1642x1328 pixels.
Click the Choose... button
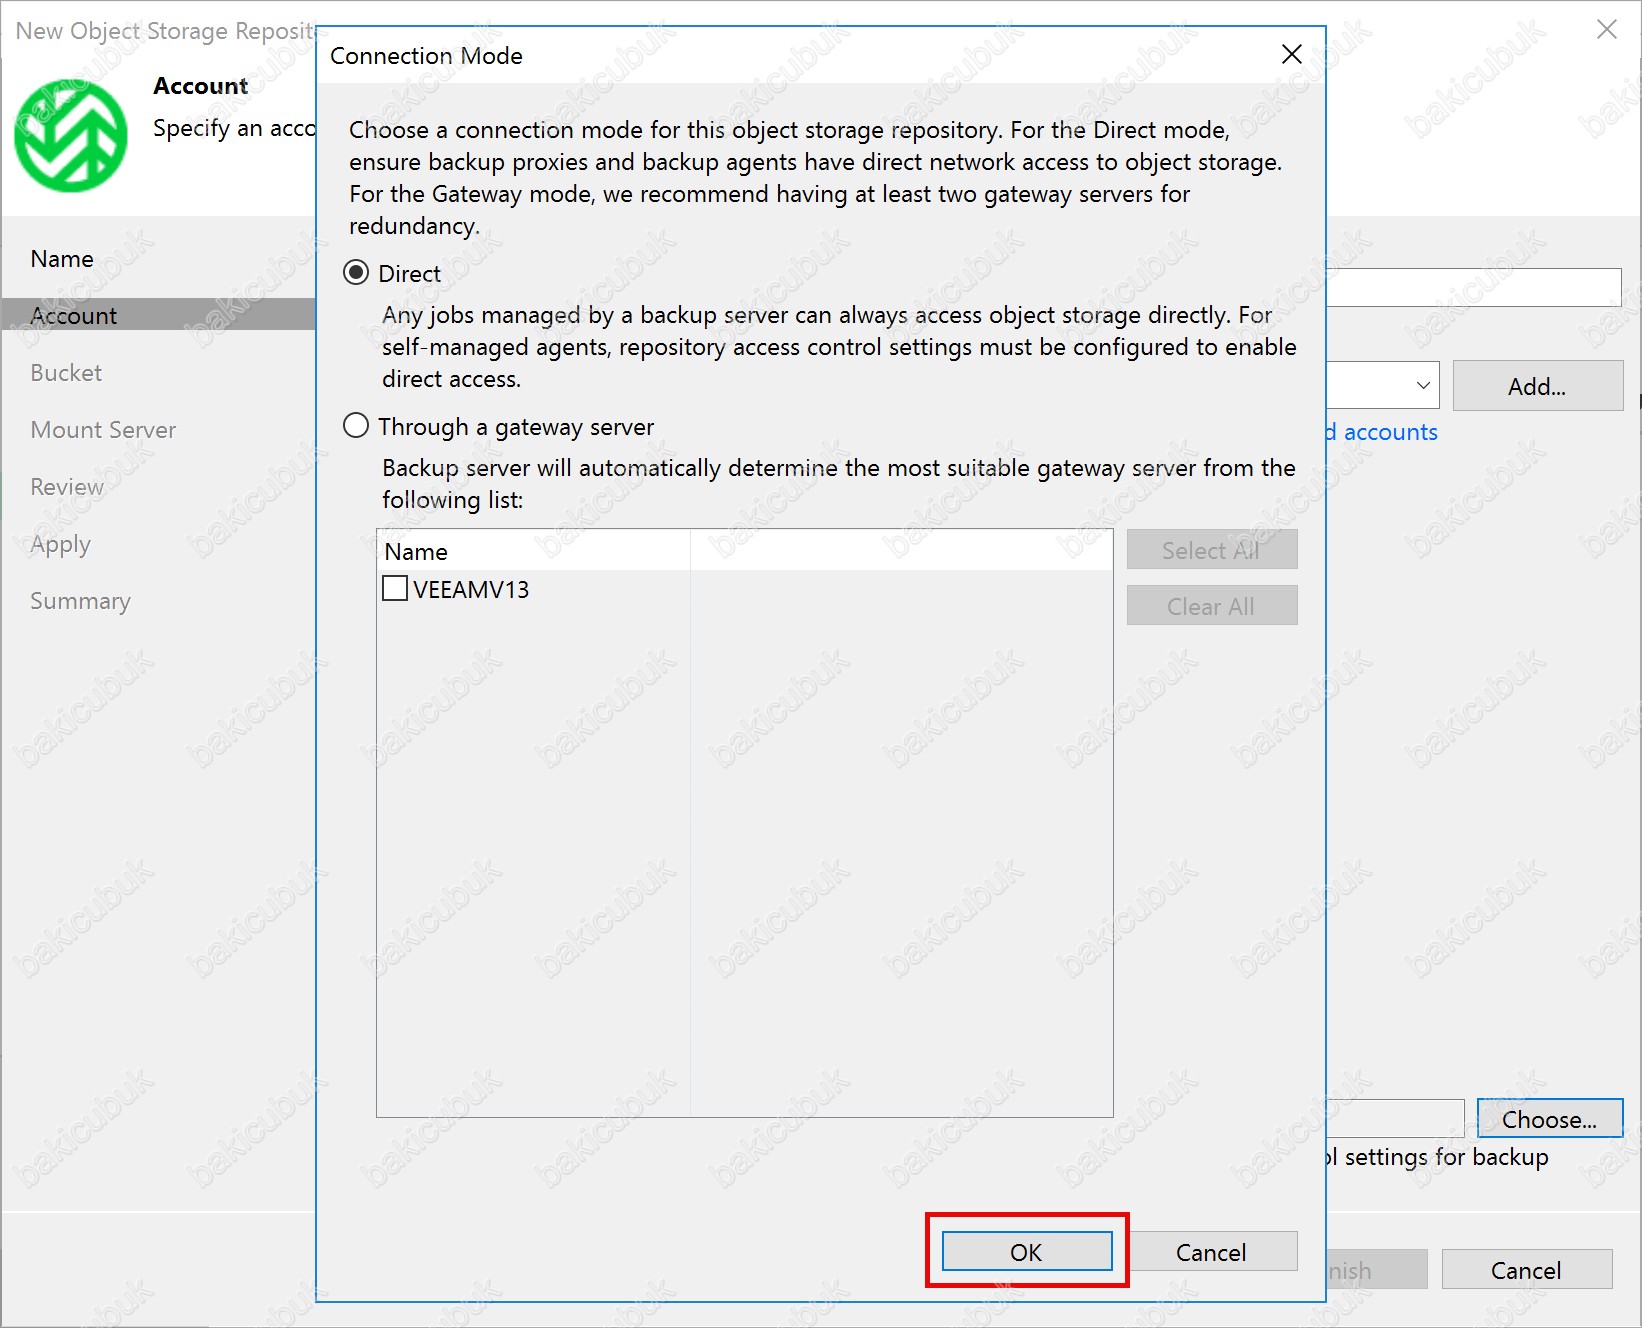point(1548,1119)
